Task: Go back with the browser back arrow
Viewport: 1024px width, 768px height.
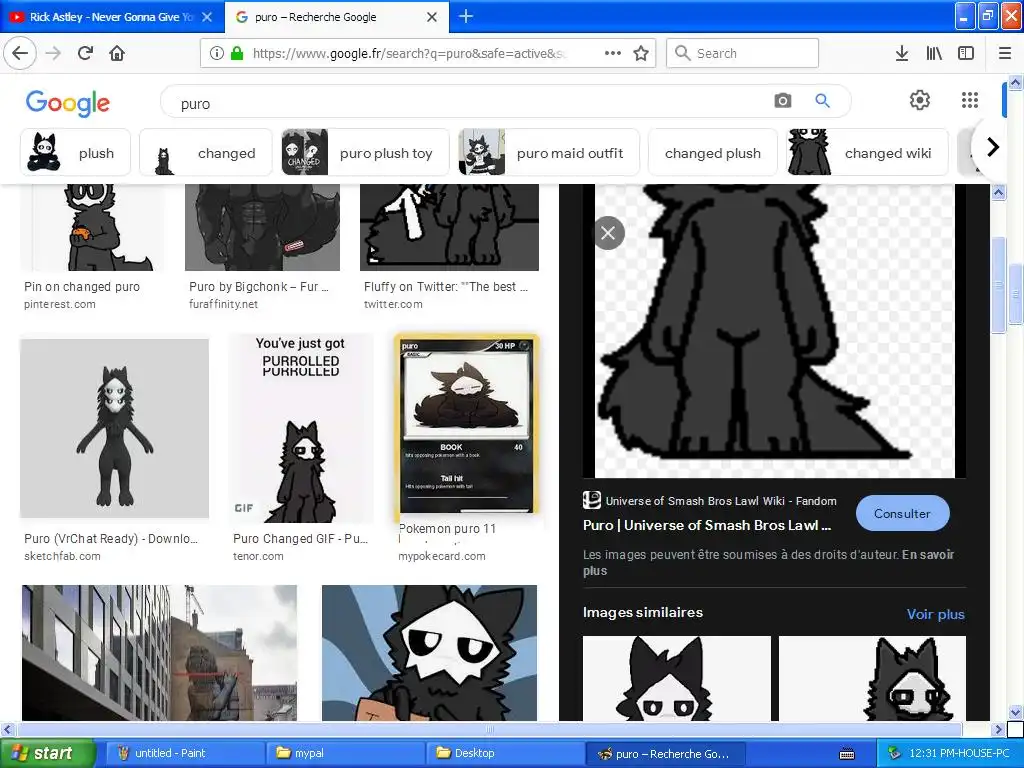Action: (x=20, y=53)
